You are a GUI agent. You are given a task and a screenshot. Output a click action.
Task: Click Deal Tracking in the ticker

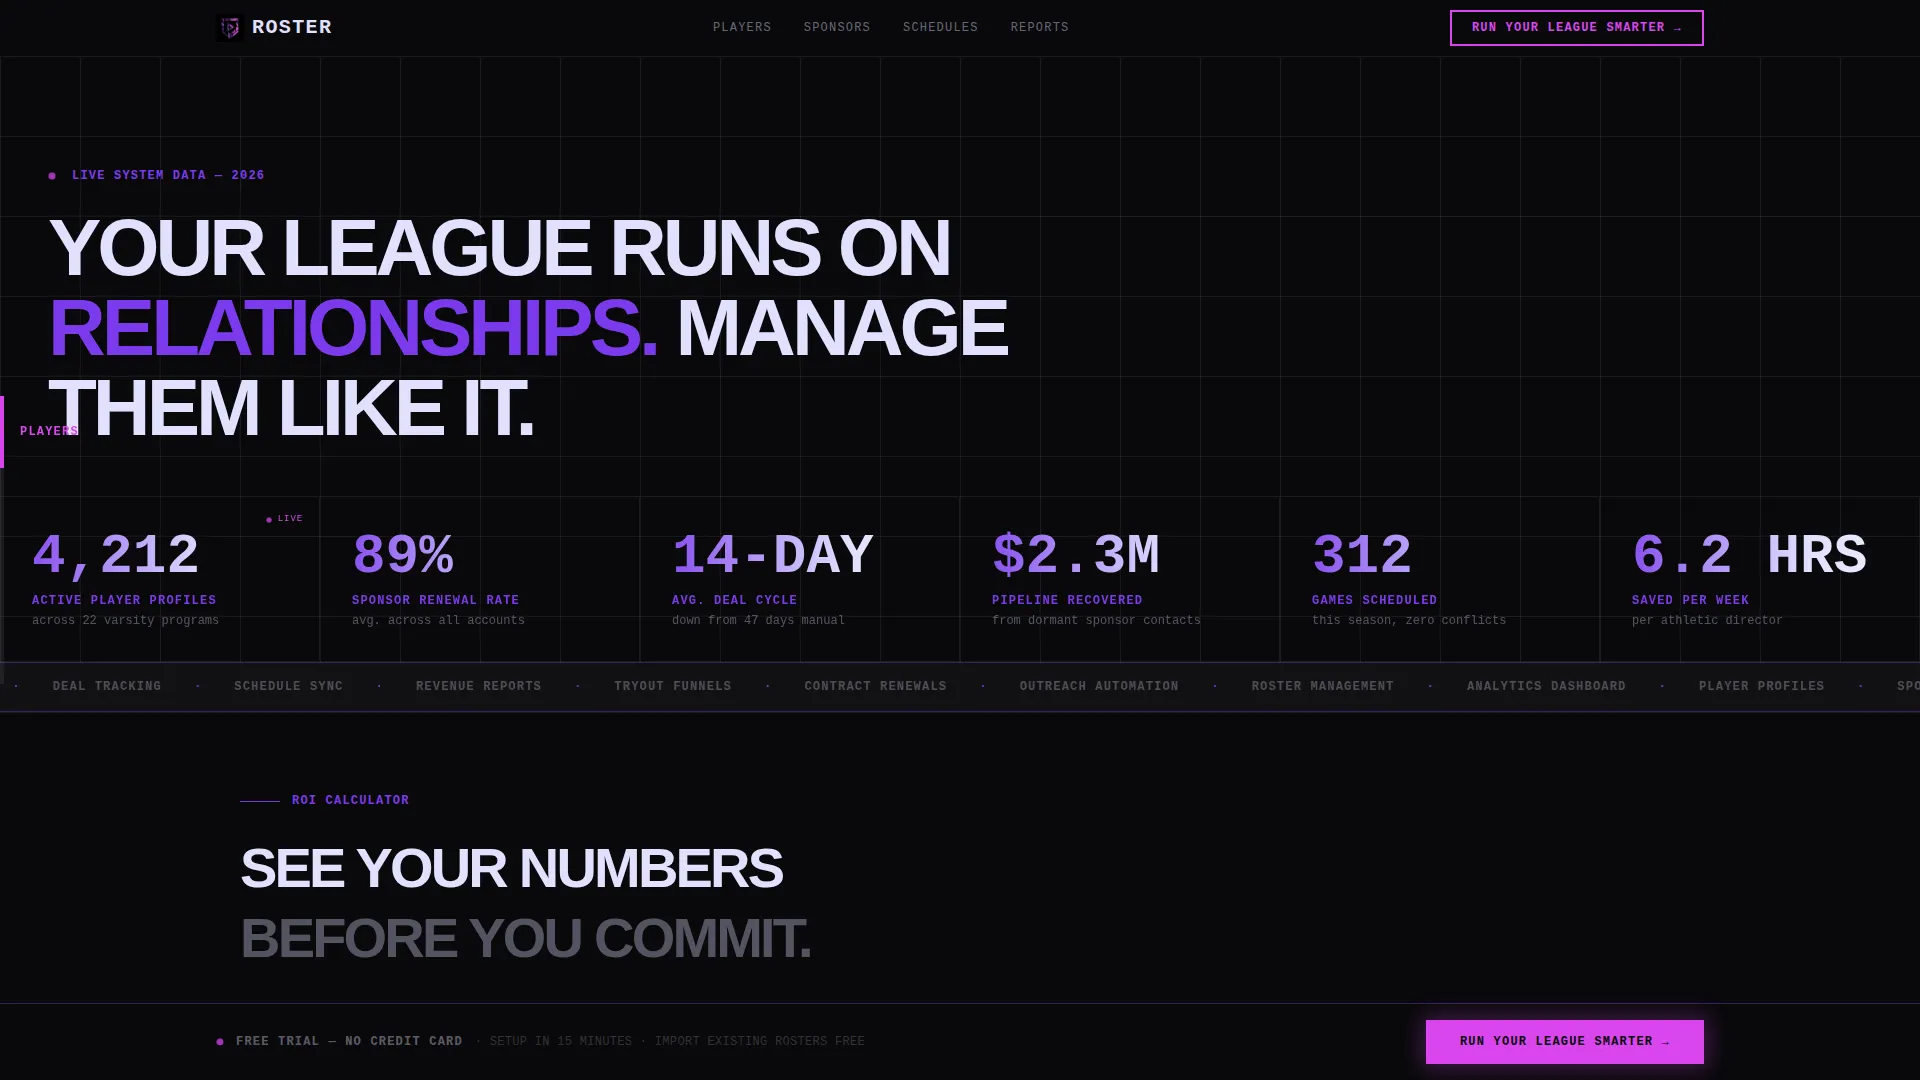(x=107, y=687)
